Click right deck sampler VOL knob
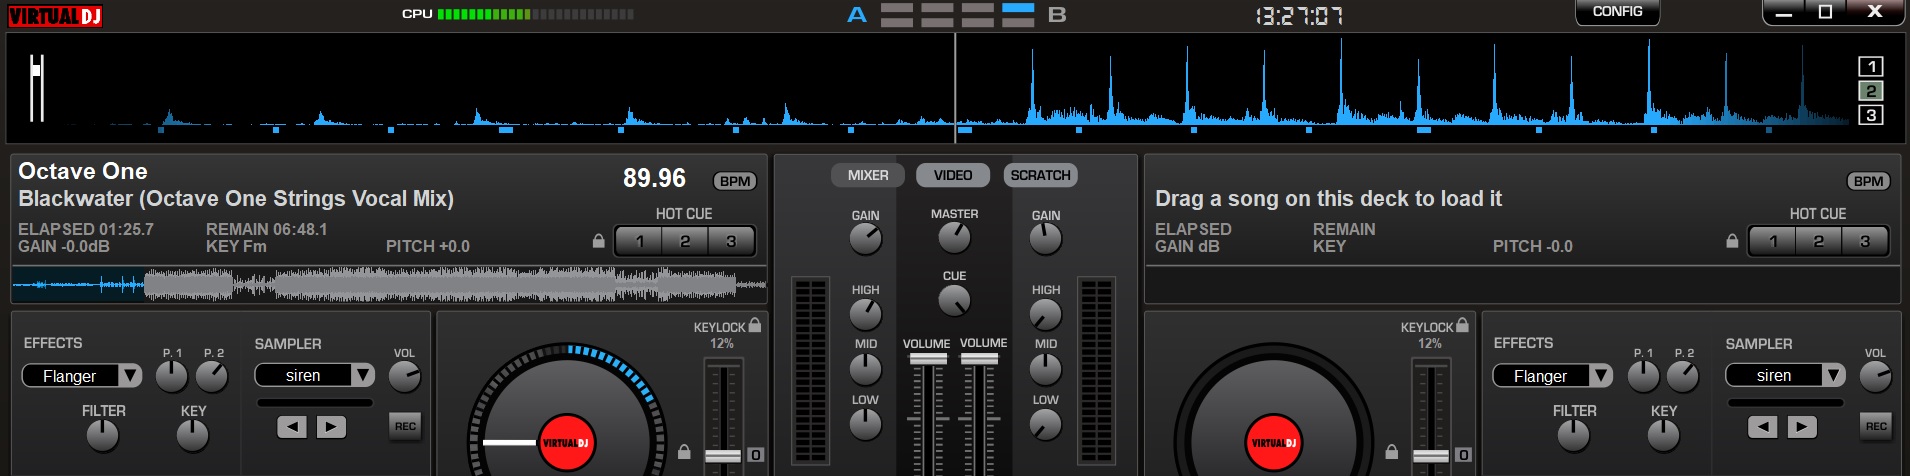The height and width of the screenshot is (476, 1910). 1875,377
